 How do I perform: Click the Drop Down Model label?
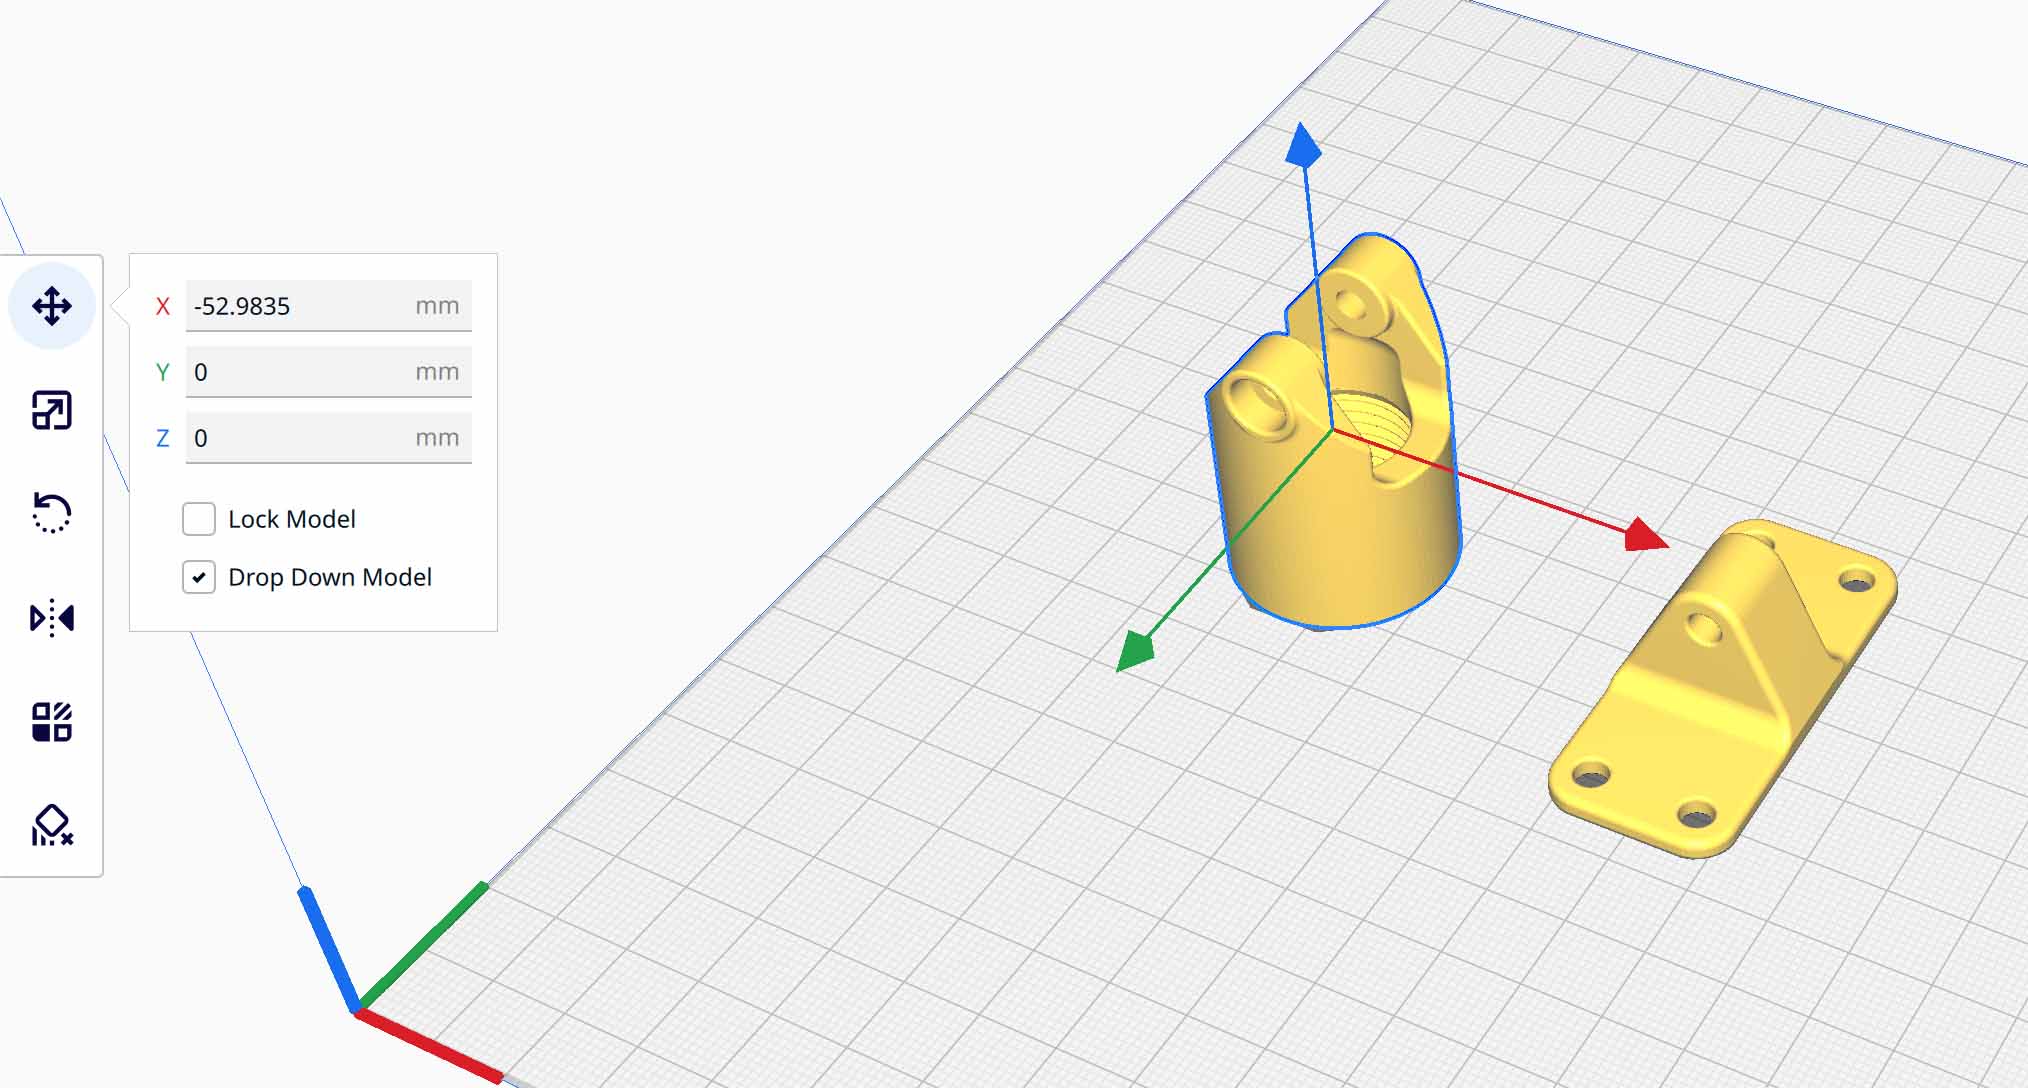[330, 577]
